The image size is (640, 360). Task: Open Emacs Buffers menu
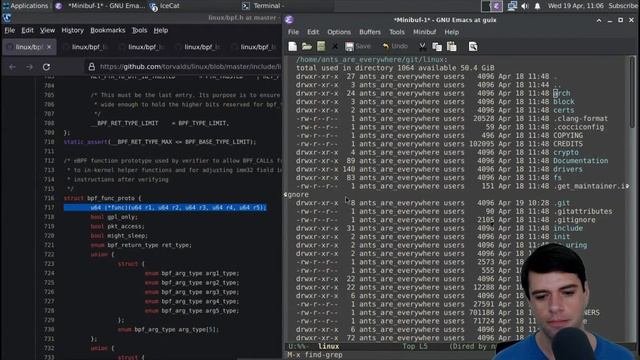point(370,32)
